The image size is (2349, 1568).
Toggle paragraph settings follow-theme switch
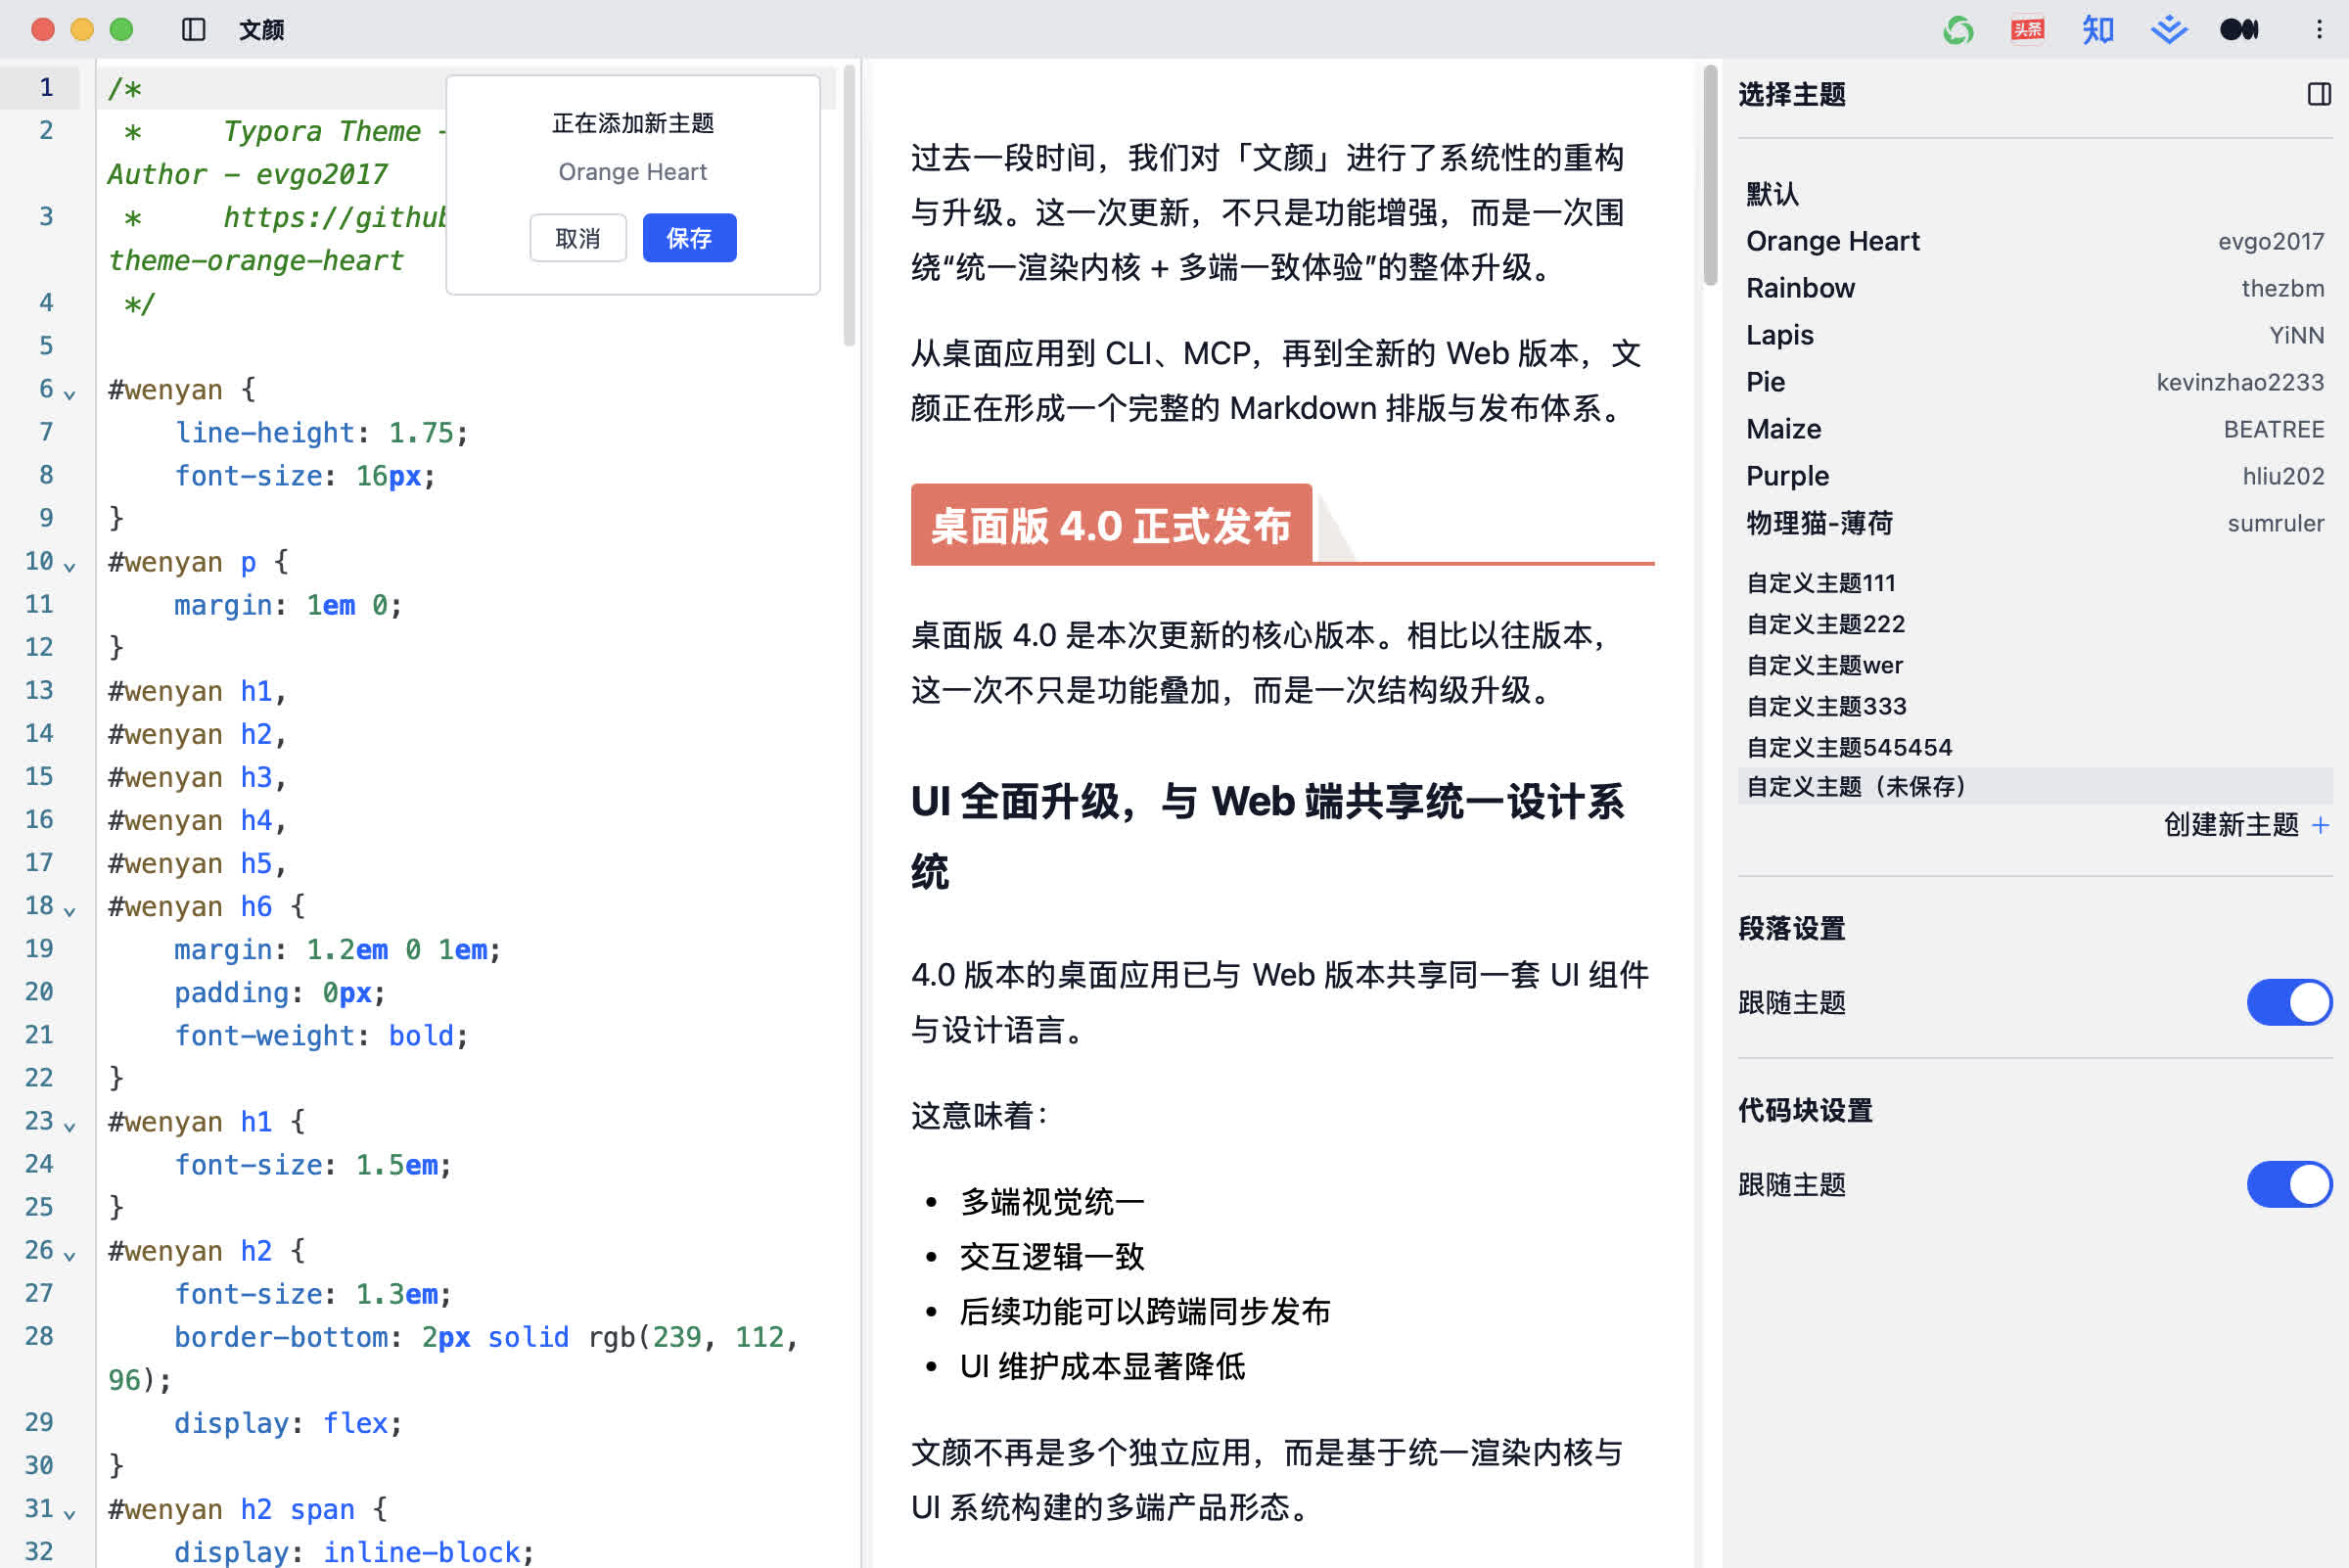[x=2288, y=1002]
